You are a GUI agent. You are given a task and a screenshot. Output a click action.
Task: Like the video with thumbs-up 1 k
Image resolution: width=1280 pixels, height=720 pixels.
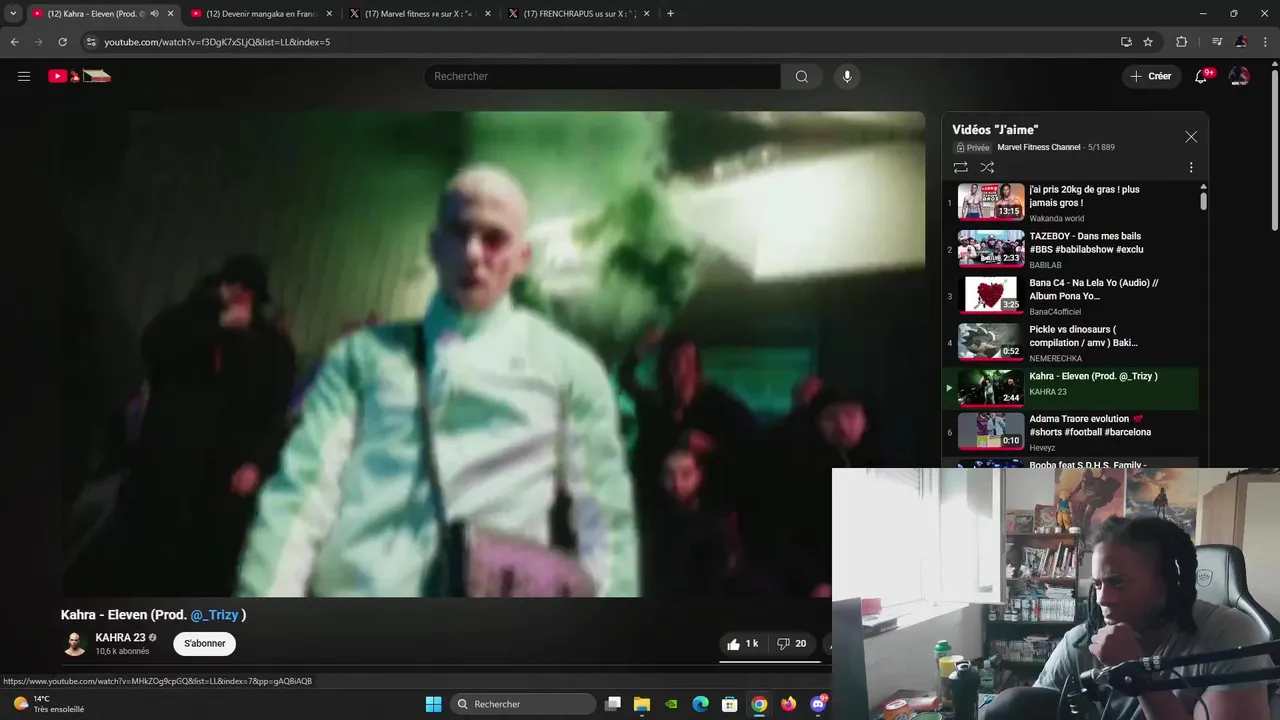pyautogui.click(x=743, y=644)
